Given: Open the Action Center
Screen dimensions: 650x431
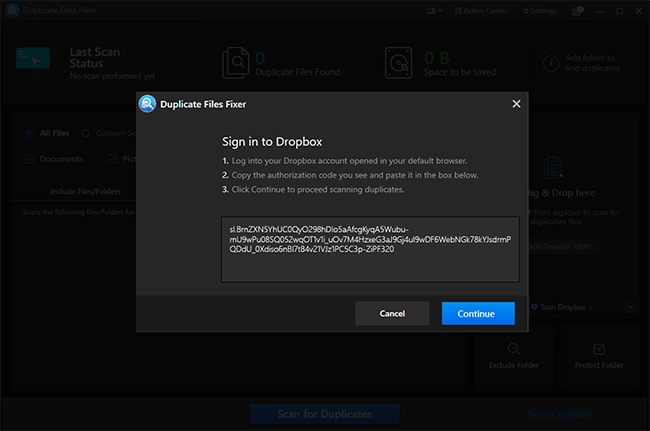Looking at the screenshot, I should 481,11.
